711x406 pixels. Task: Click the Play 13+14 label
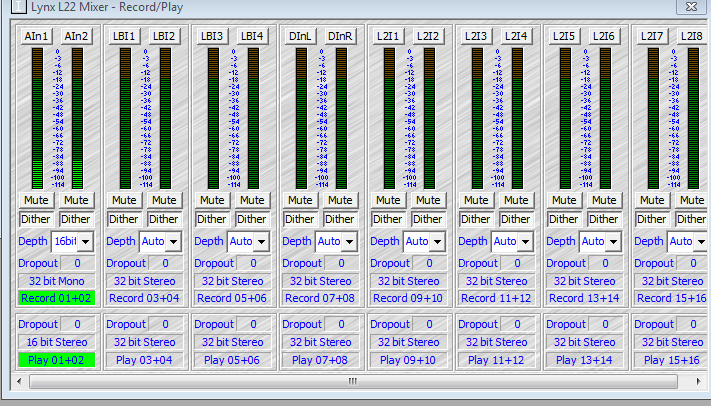pos(584,360)
